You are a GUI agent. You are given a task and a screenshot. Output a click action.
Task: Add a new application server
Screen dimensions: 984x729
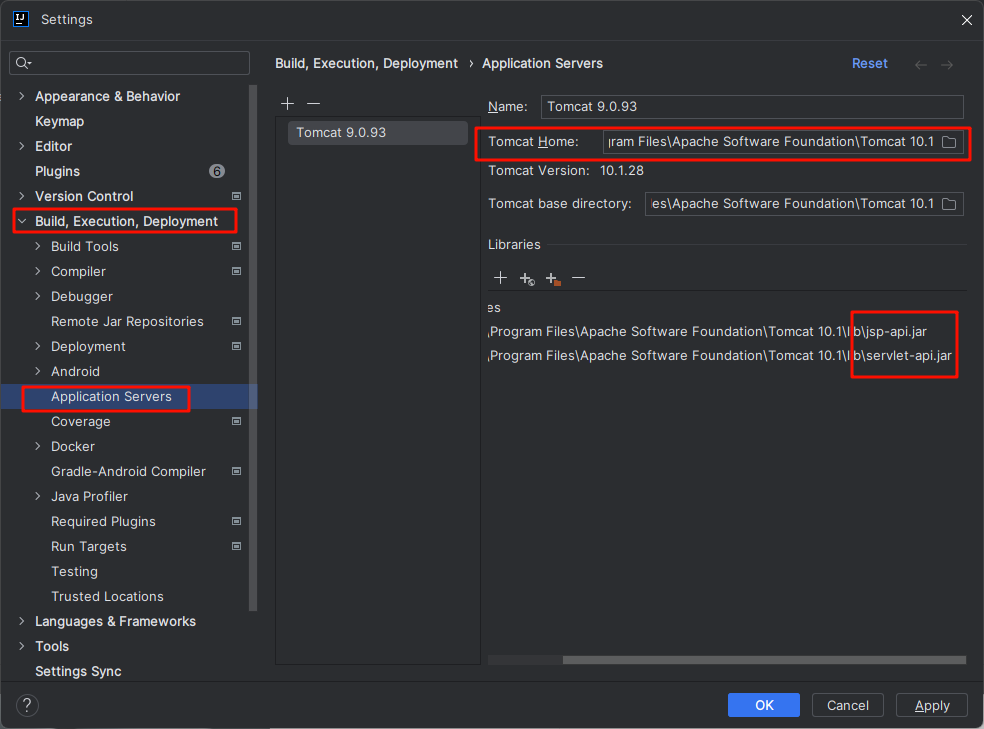(x=287, y=103)
